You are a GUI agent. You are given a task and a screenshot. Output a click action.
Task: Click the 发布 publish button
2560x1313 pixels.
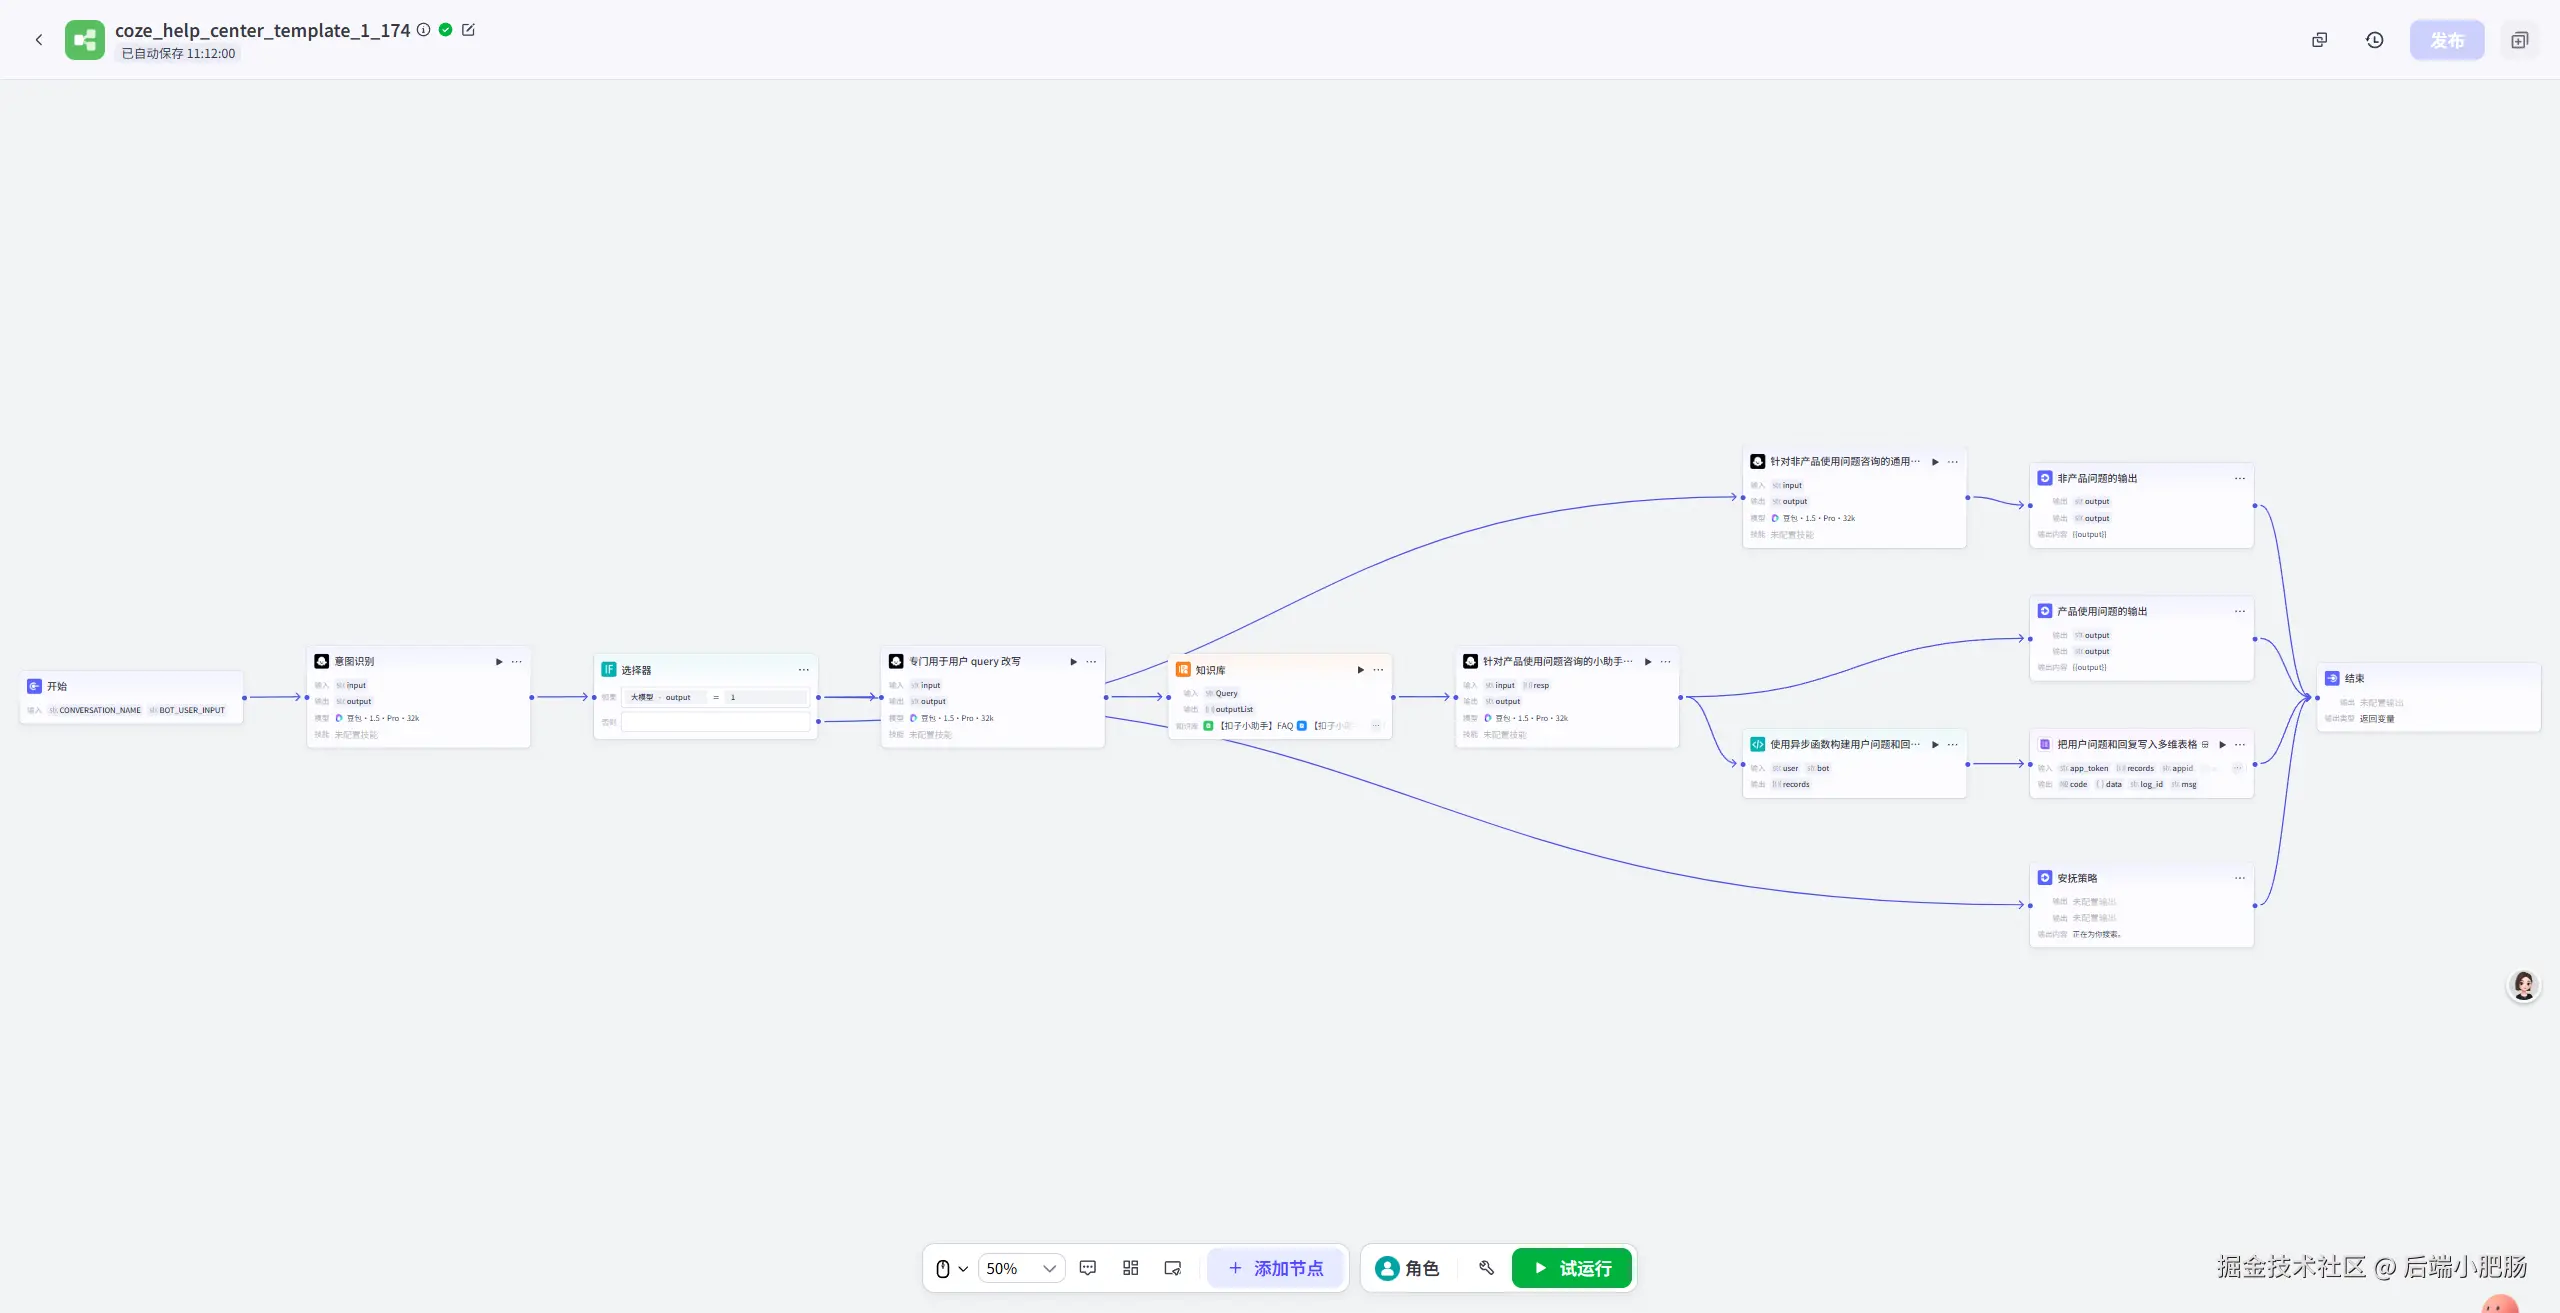(x=2446, y=40)
